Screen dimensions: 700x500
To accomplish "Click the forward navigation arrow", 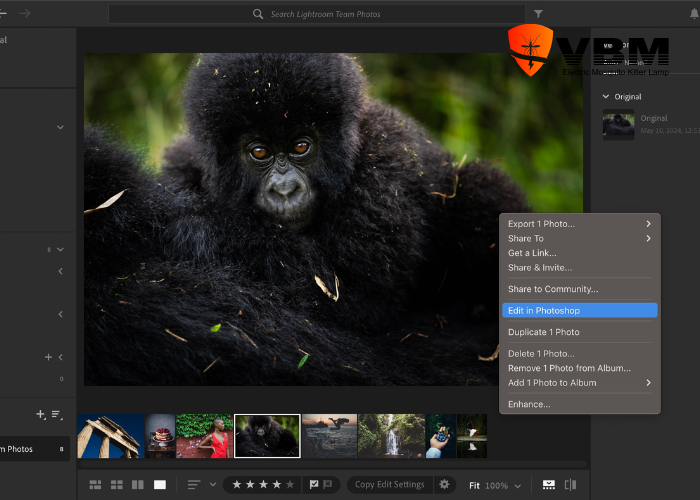I will point(25,13).
